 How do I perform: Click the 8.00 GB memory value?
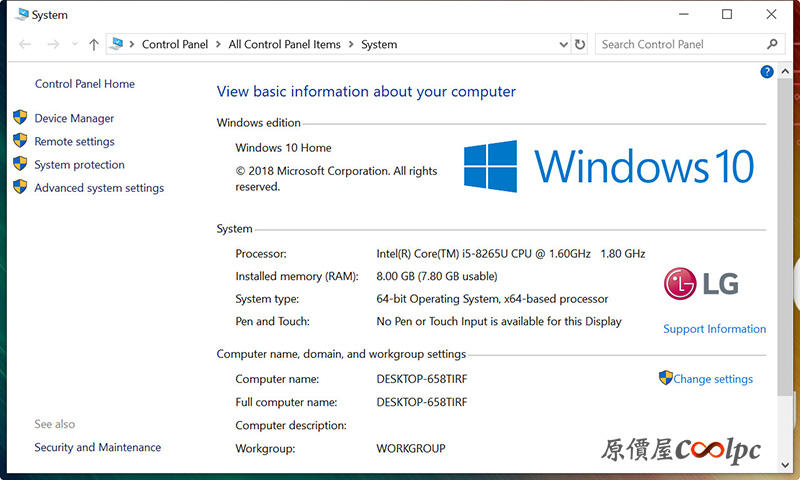(x=437, y=276)
